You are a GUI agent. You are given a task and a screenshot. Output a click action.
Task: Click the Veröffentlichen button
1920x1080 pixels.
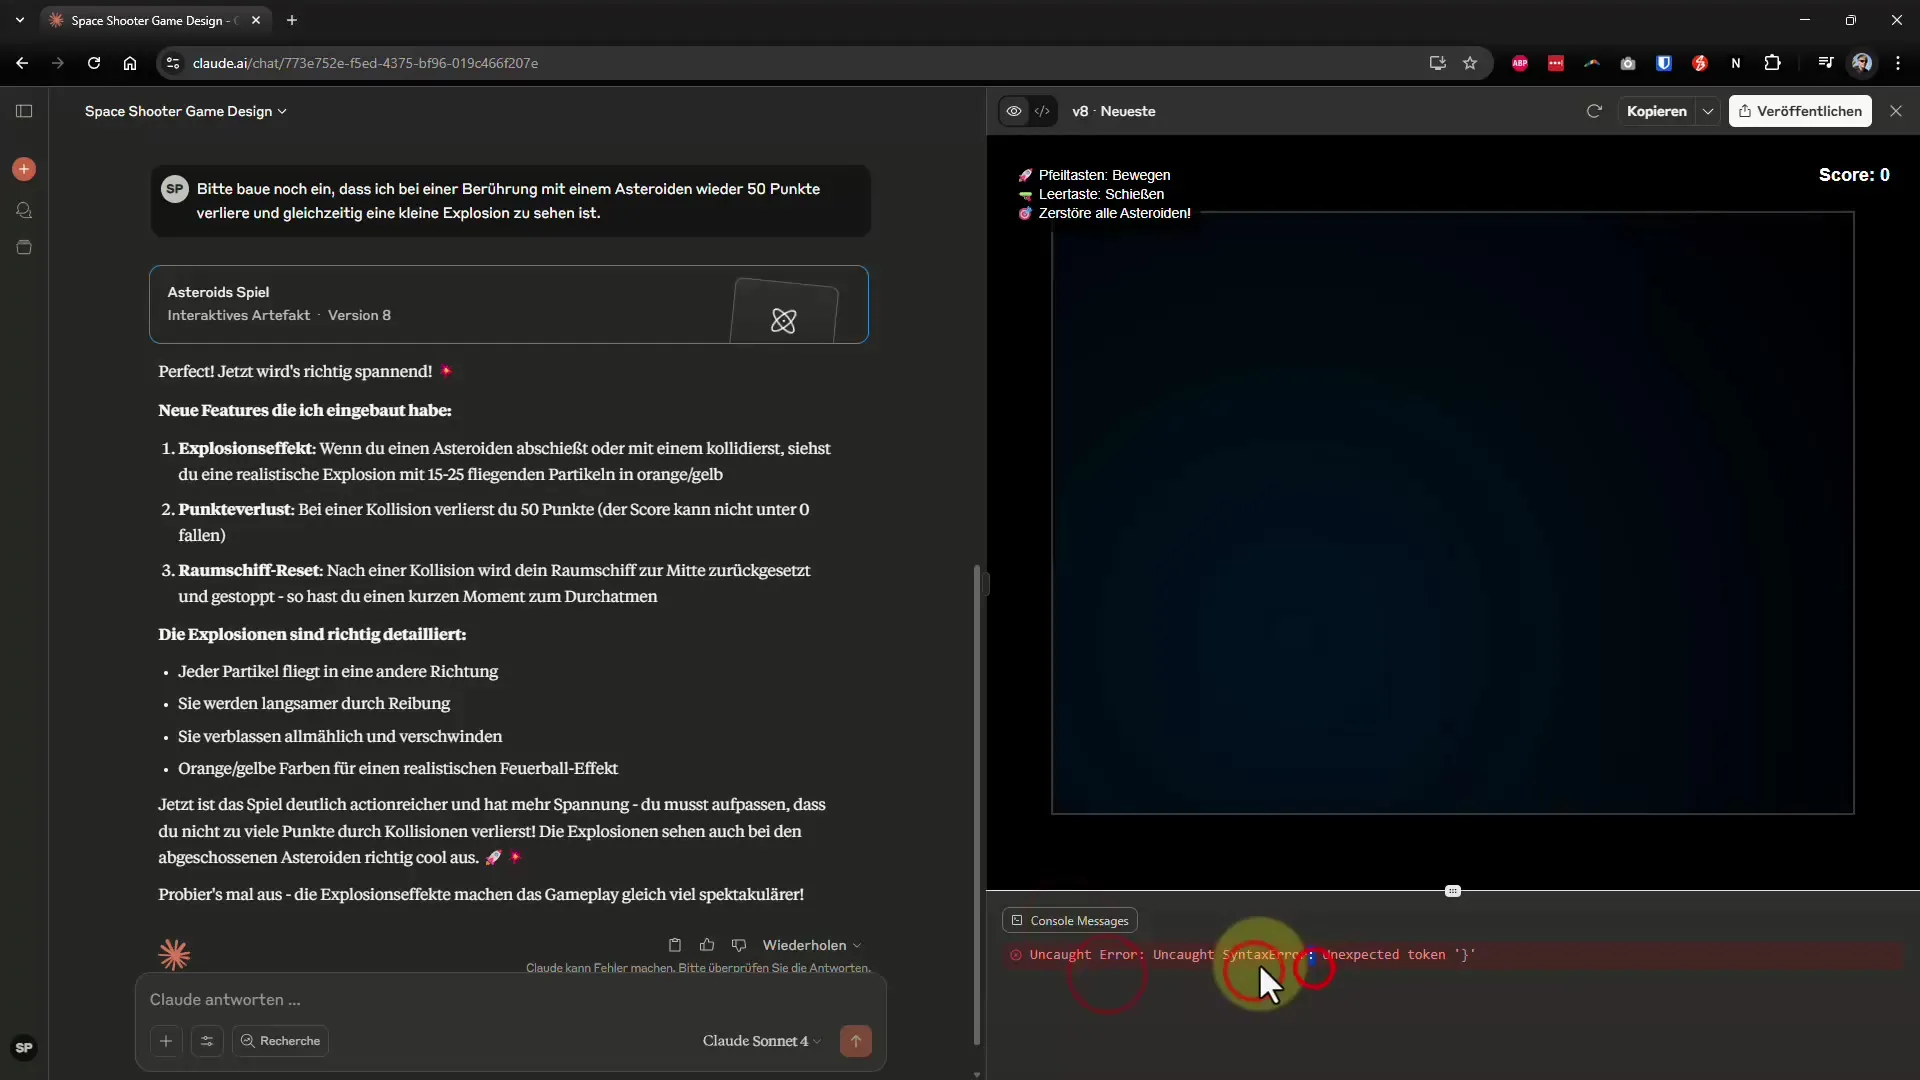click(x=1800, y=111)
